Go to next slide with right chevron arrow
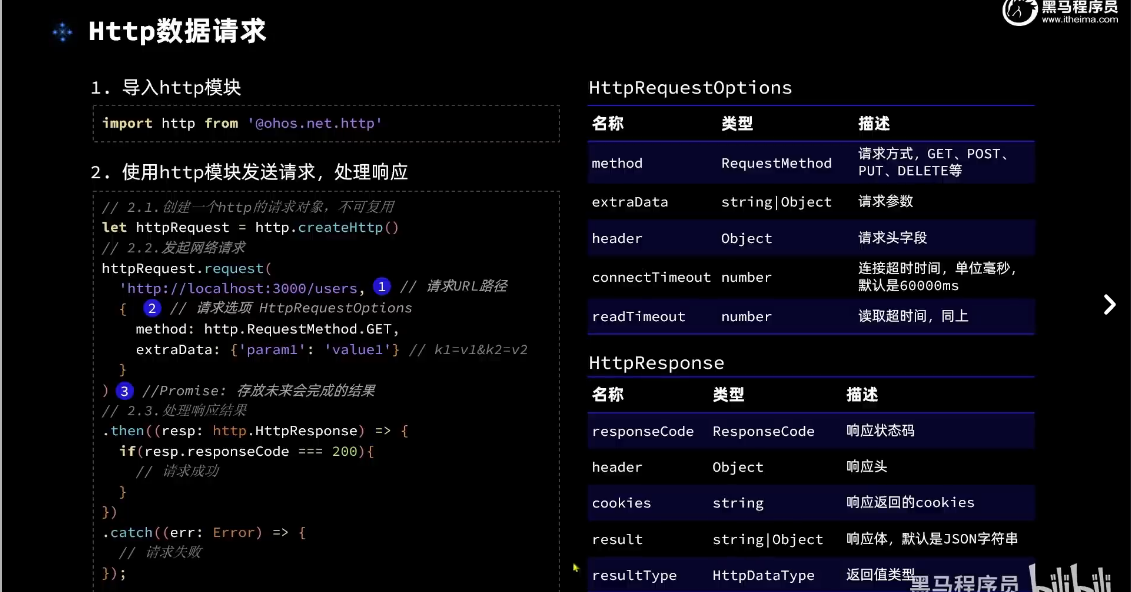The width and height of the screenshot is (1131, 592). (x=1109, y=305)
